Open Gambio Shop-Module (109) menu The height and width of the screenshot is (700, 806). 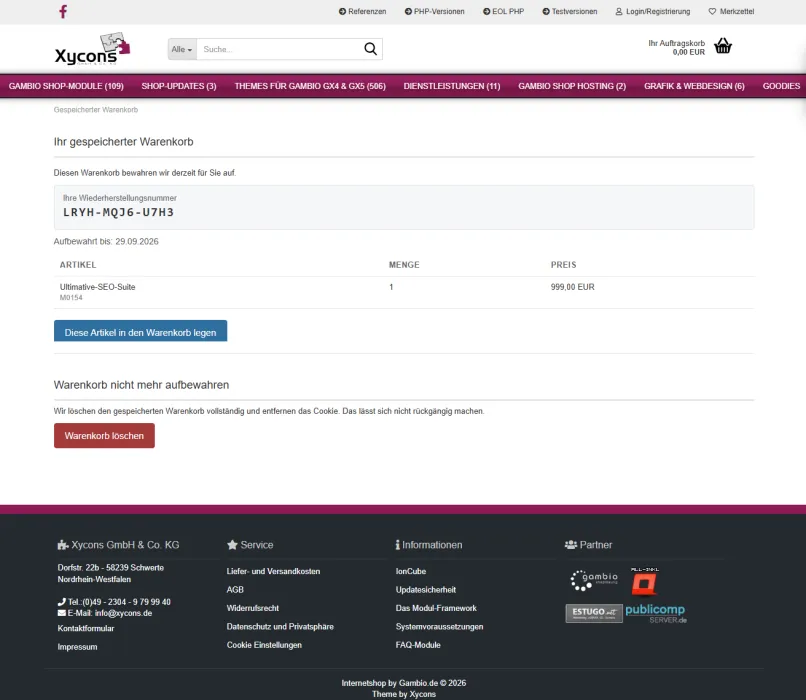(x=66, y=86)
